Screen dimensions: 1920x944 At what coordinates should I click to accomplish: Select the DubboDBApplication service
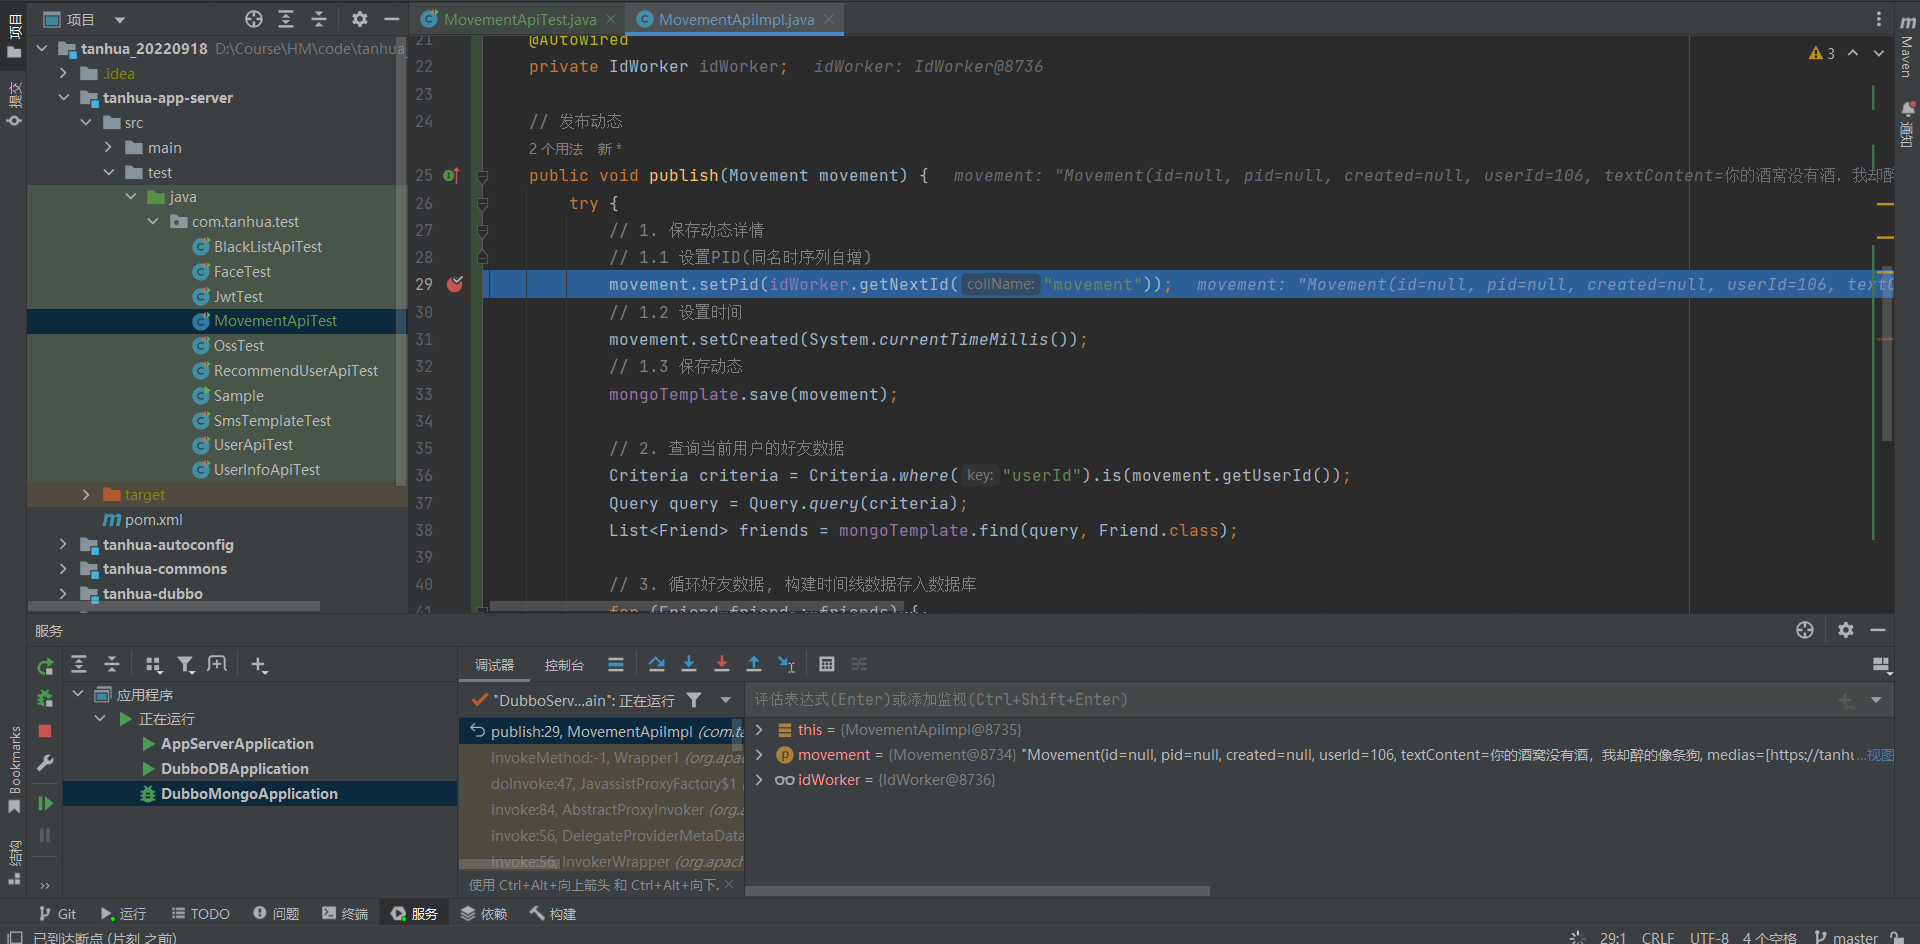coord(235,769)
